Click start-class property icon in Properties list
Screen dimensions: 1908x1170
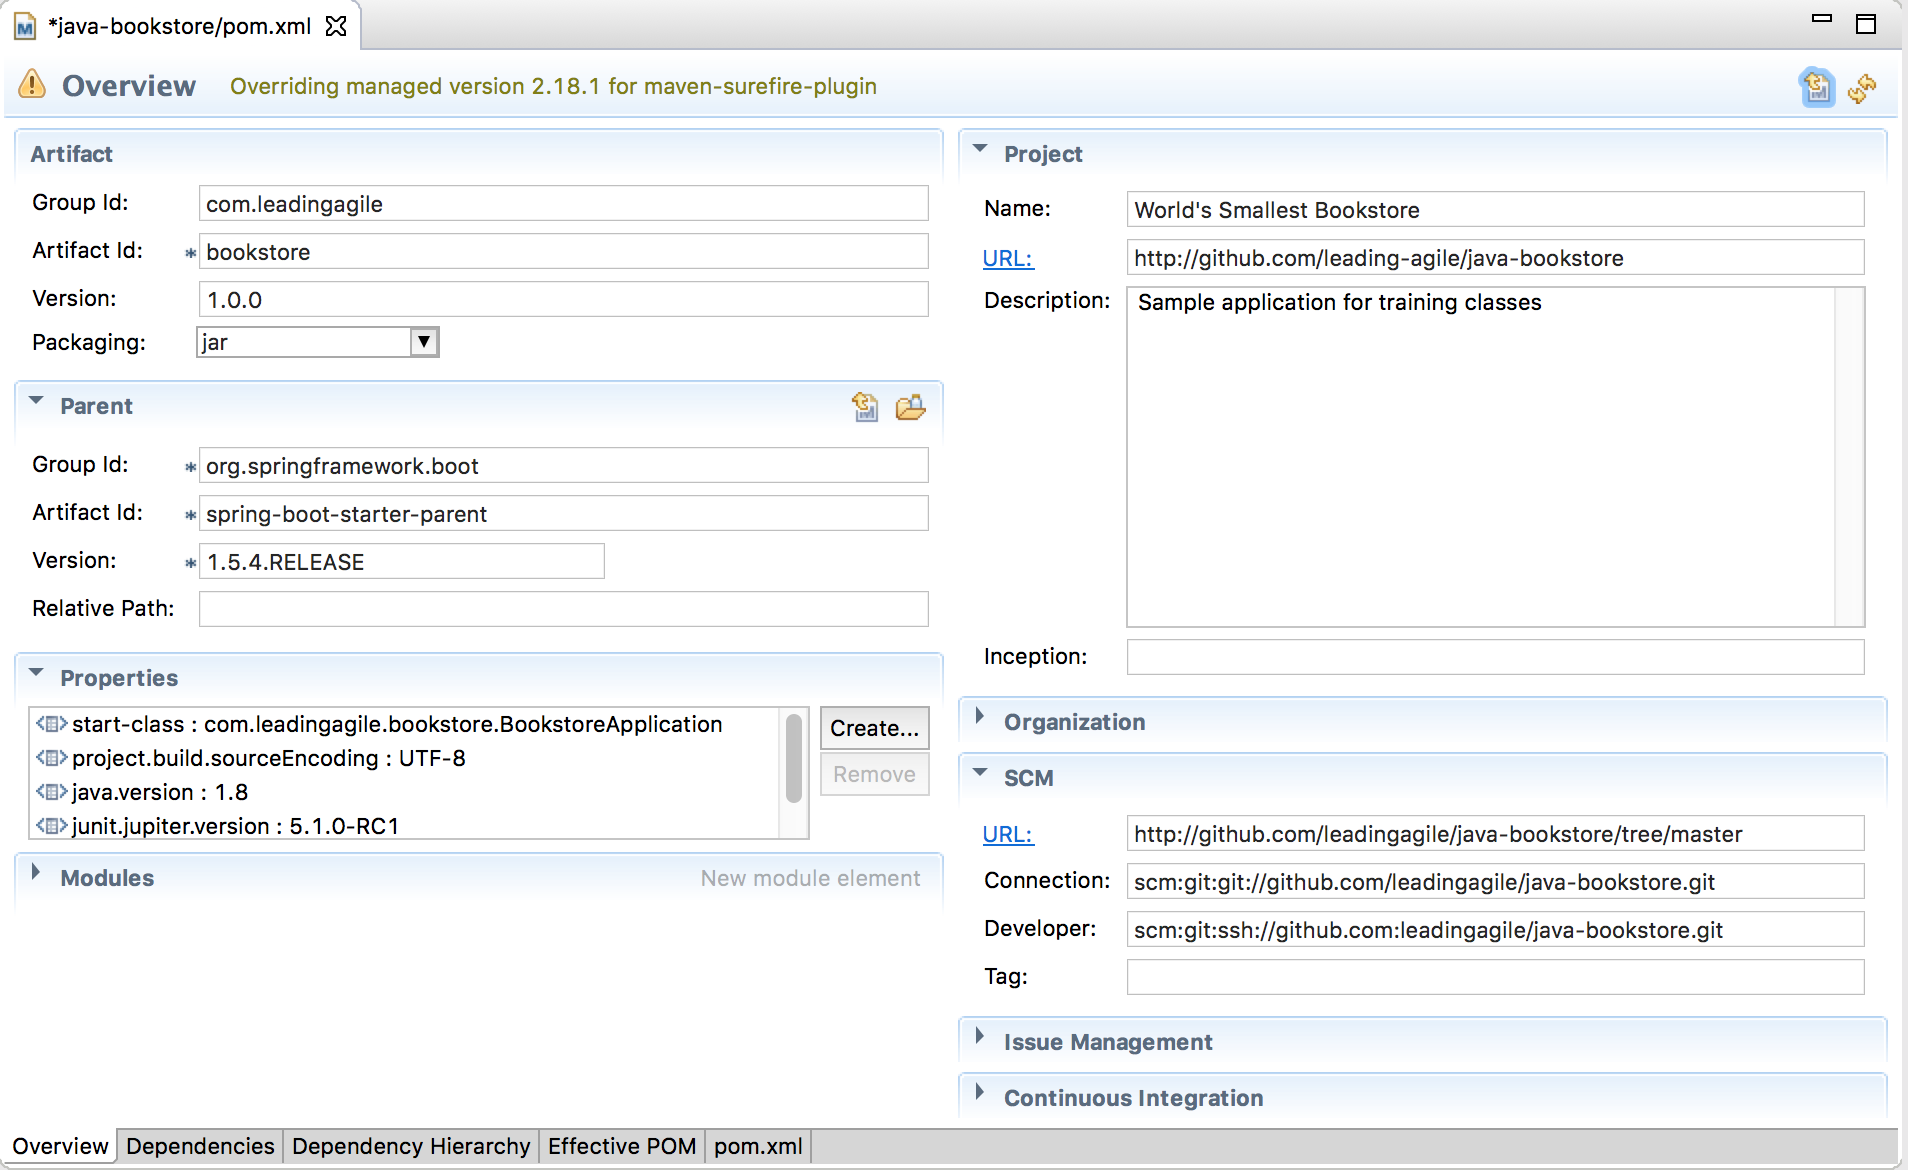click(x=51, y=724)
